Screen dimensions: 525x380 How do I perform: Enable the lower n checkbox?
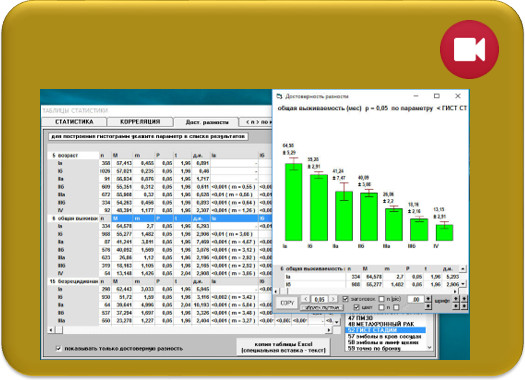coord(381,307)
